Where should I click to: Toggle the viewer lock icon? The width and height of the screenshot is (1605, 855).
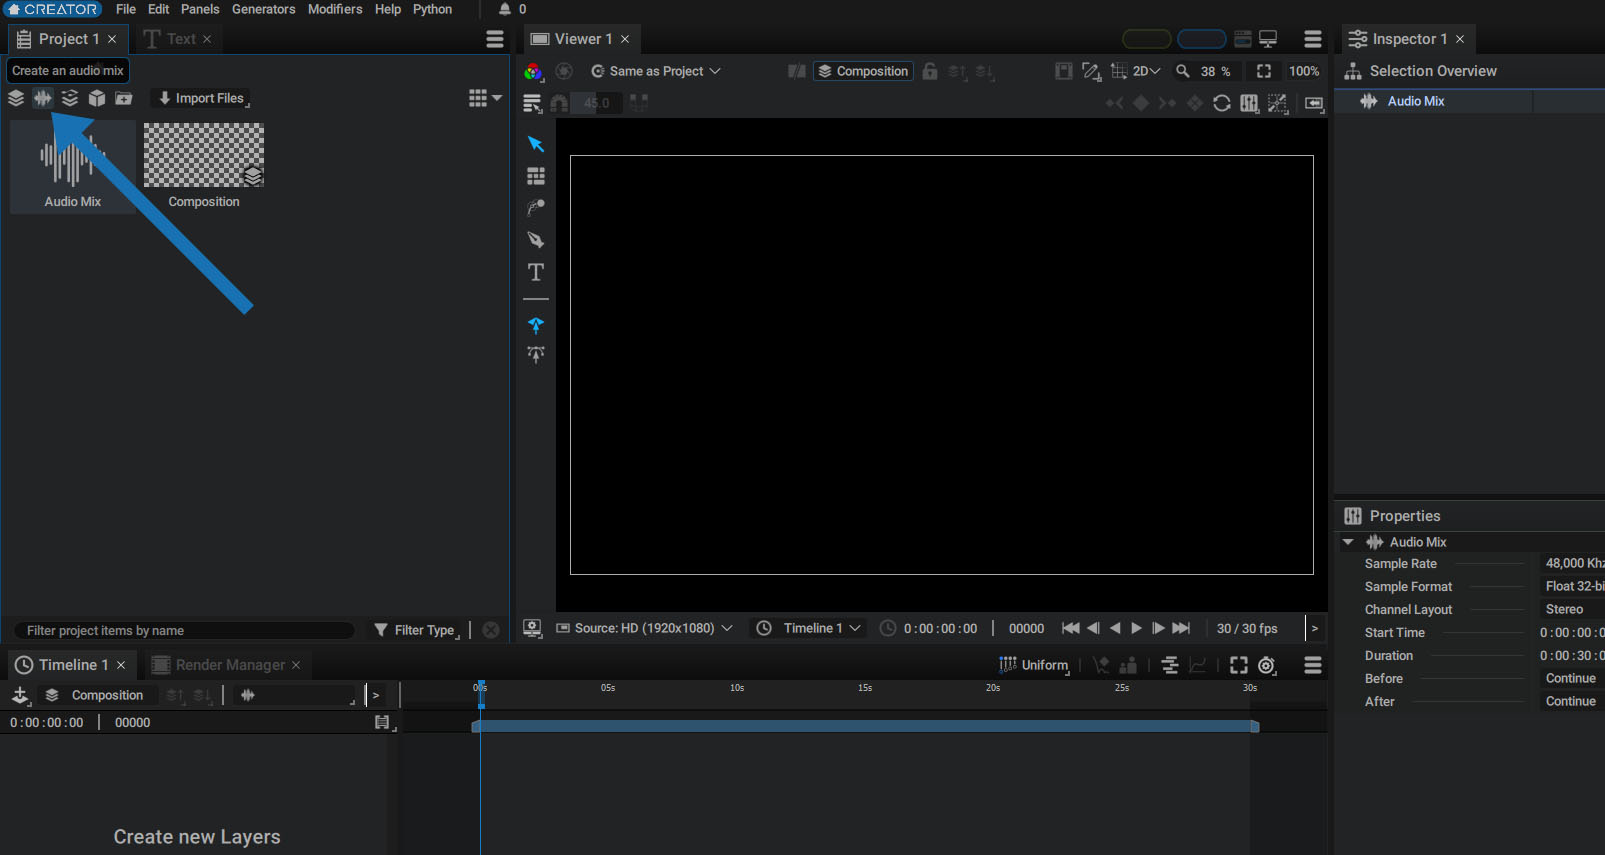click(x=930, y=71)
